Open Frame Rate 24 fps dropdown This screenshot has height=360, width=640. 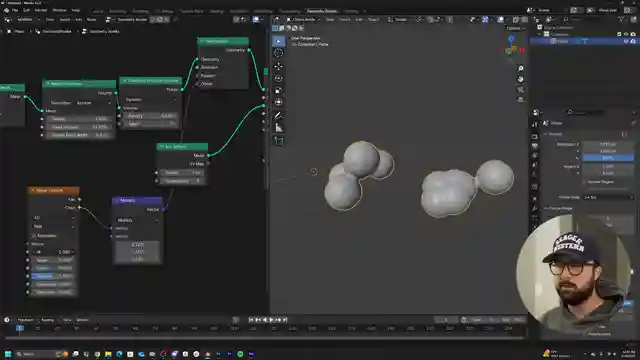[608, 198]
